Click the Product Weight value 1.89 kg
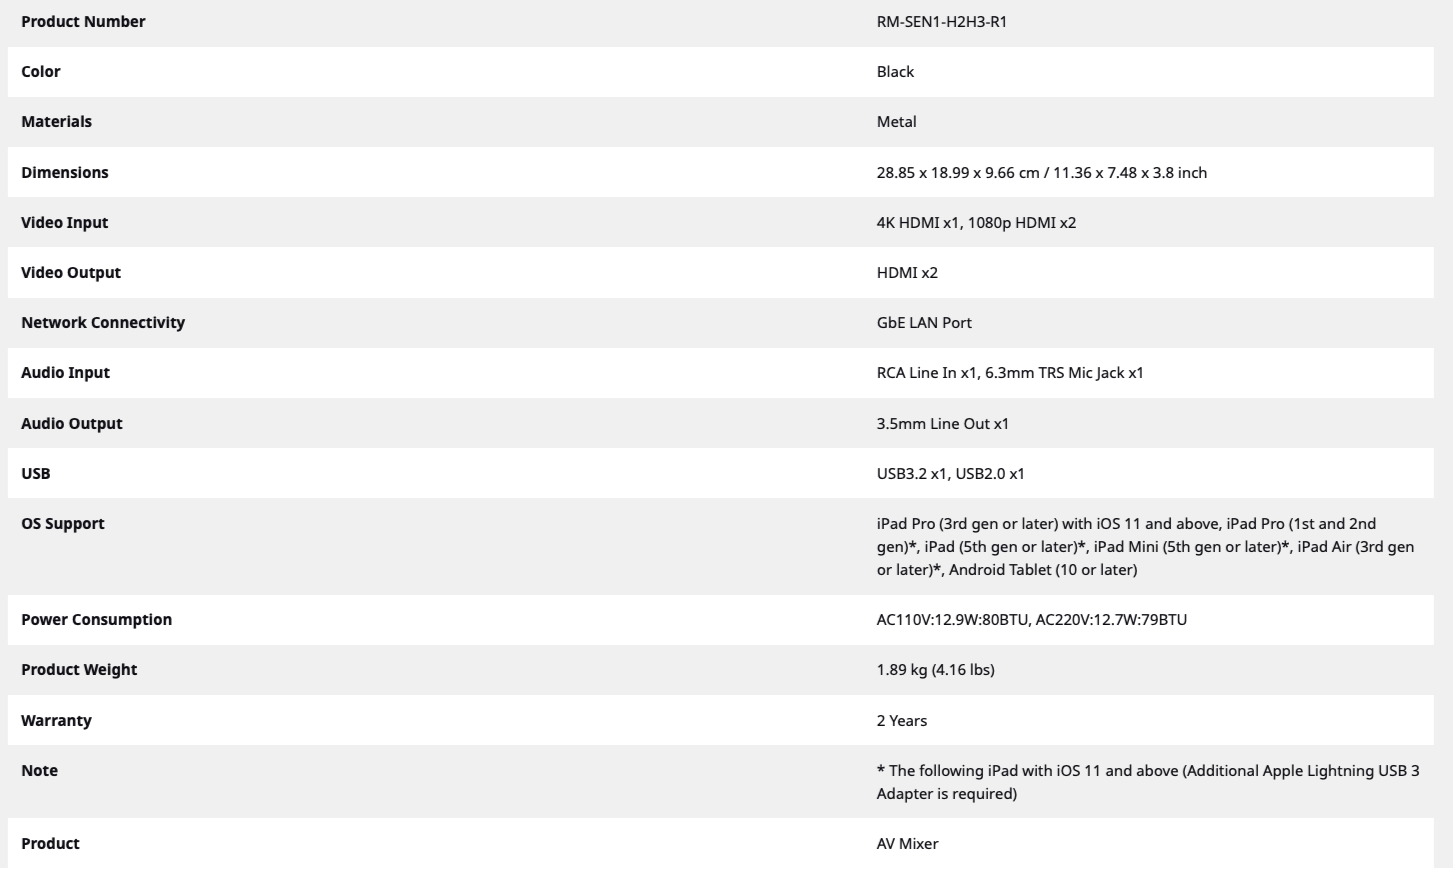 click(935, 670)
